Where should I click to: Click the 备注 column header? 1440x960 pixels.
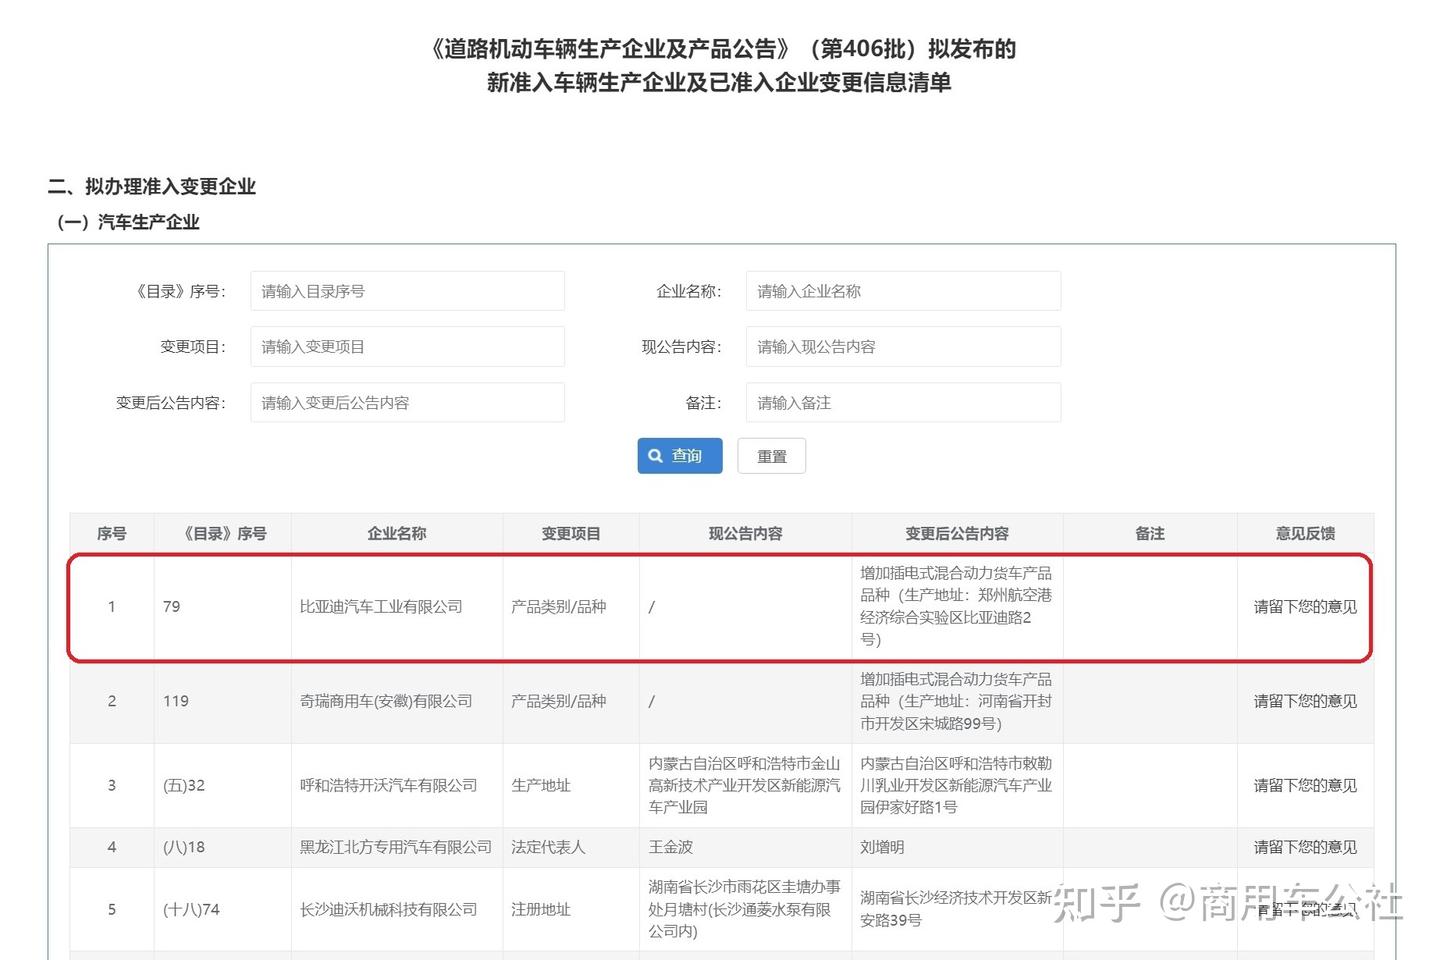pyautogui.click(x=1150, y=534)
